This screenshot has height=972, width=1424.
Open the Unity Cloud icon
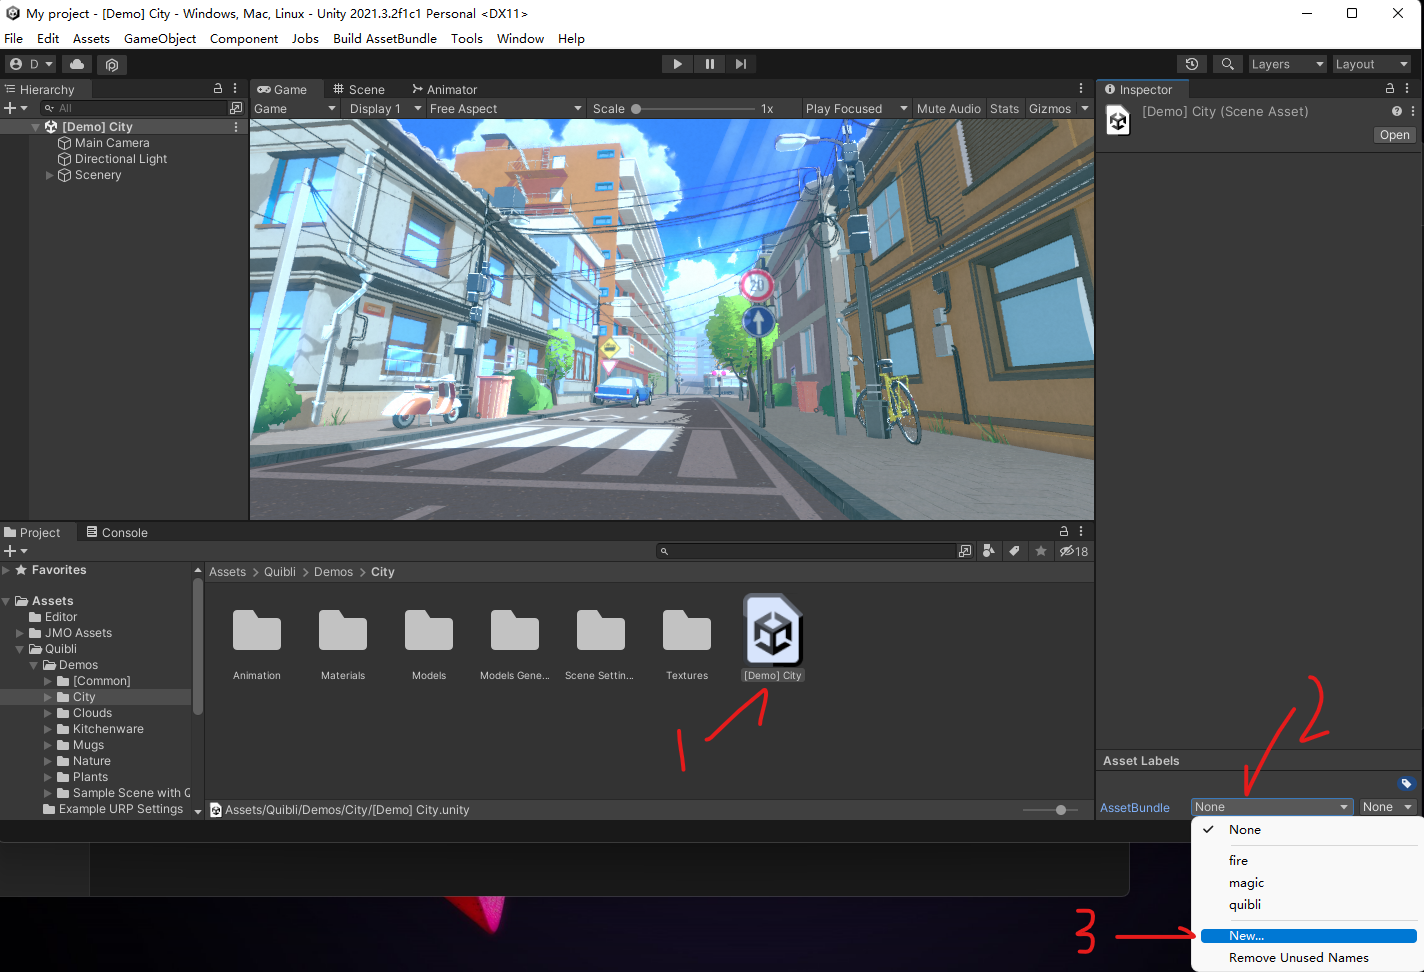[77, 64]
